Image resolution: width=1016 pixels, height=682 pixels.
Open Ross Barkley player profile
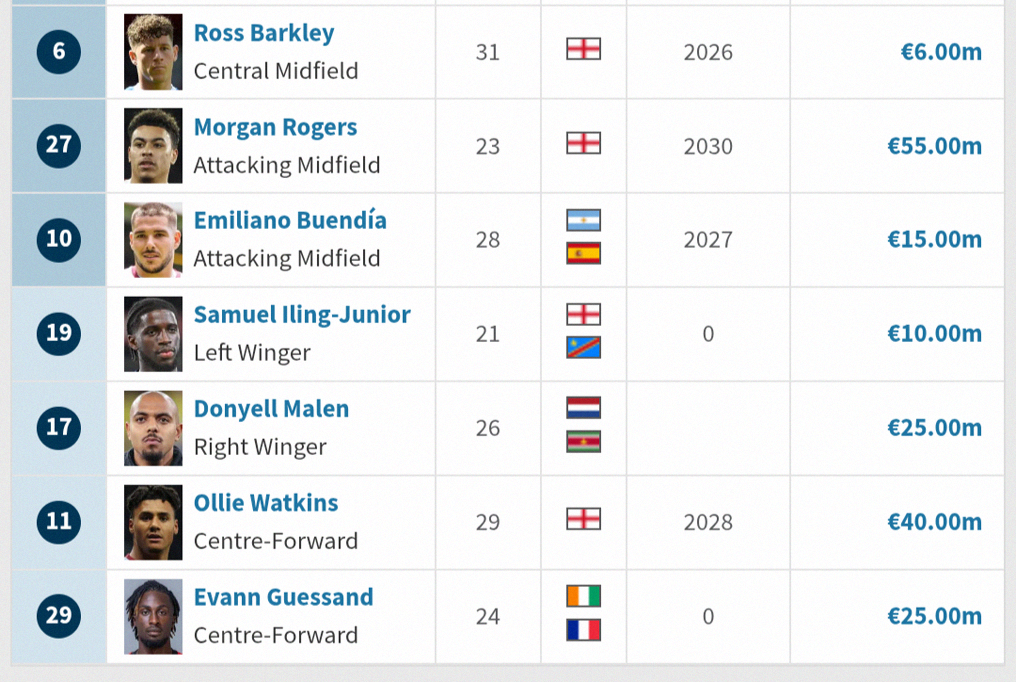[264, 32]
